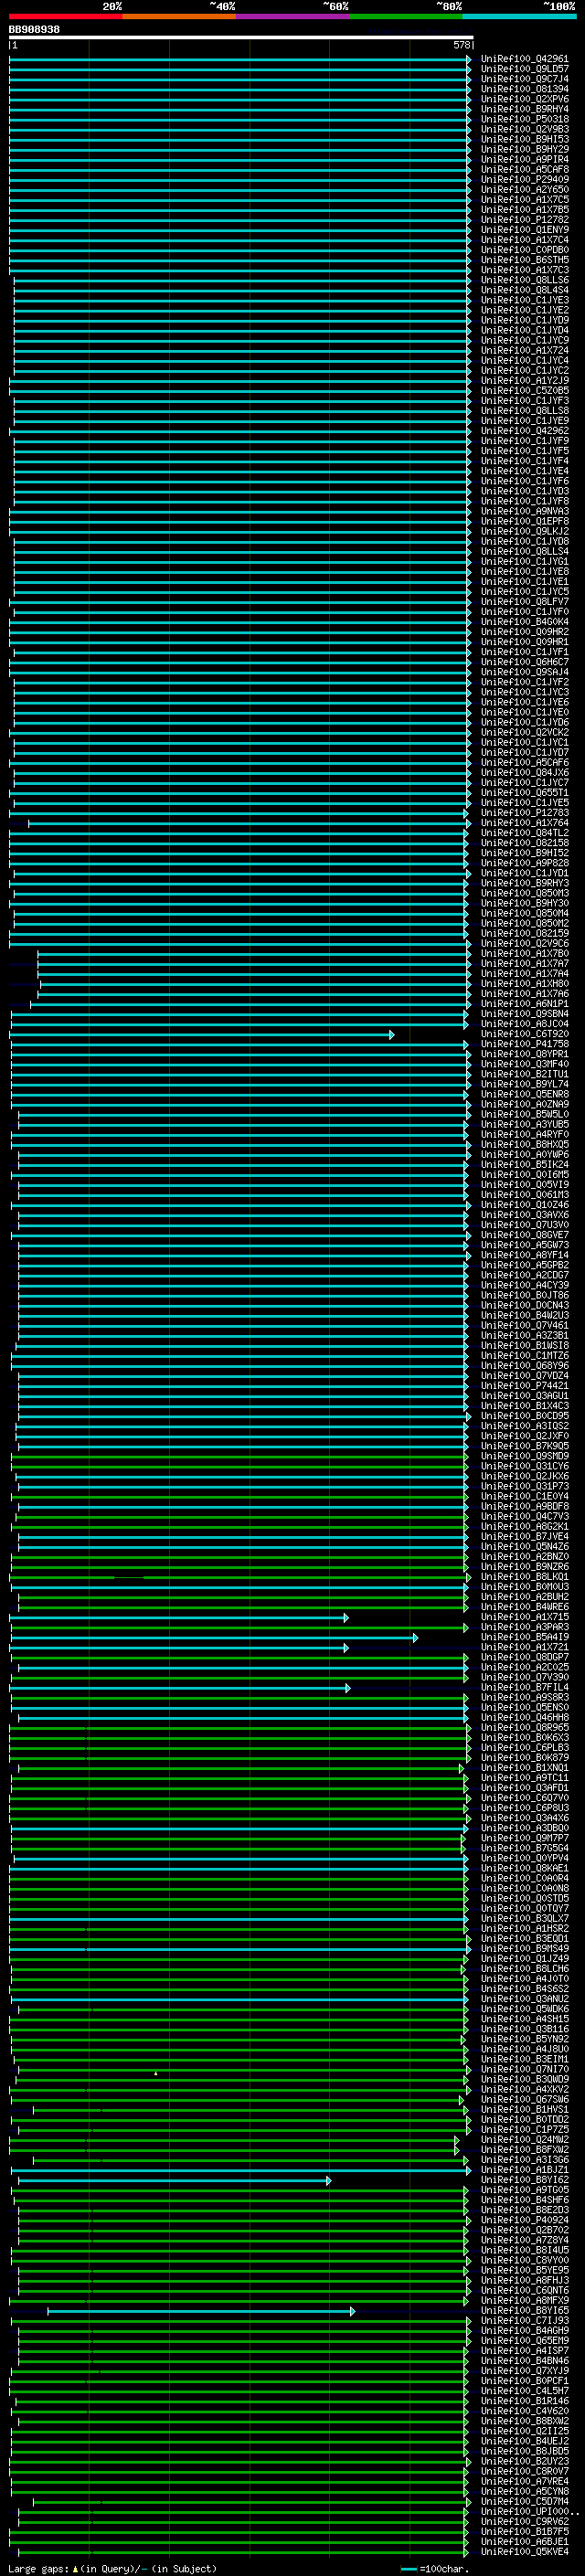Select hit UniRef100_Q8YPR1
The width and height of the screenshot is (585, 2576).
click(524, 1054)
